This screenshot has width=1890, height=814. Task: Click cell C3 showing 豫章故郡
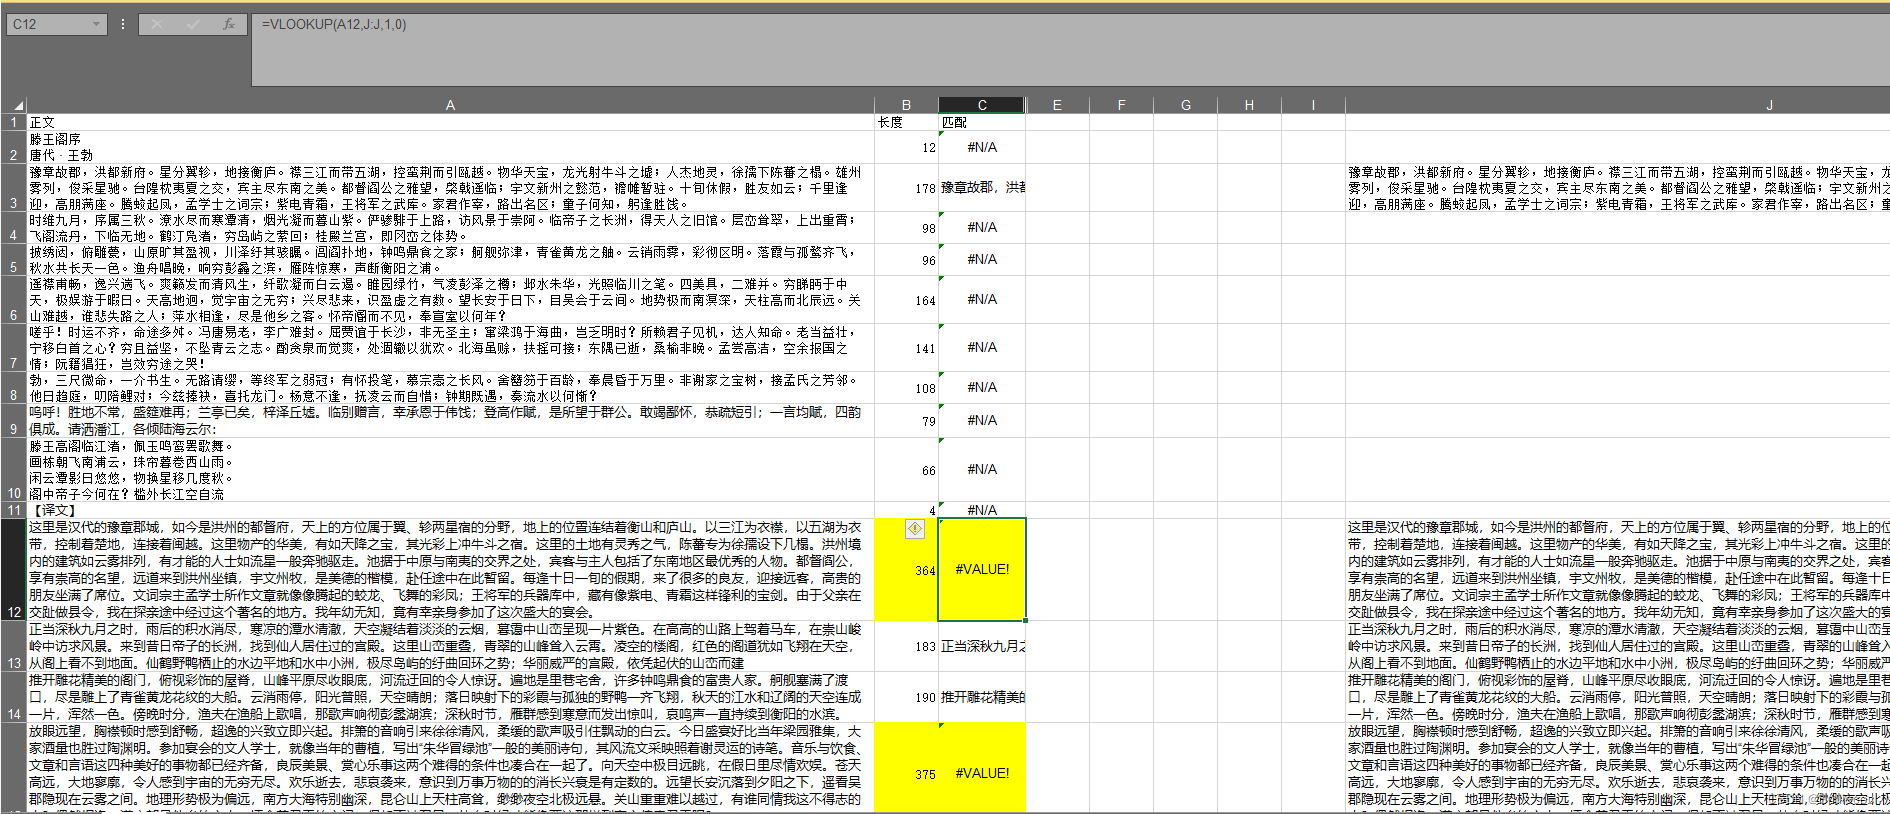982,187
